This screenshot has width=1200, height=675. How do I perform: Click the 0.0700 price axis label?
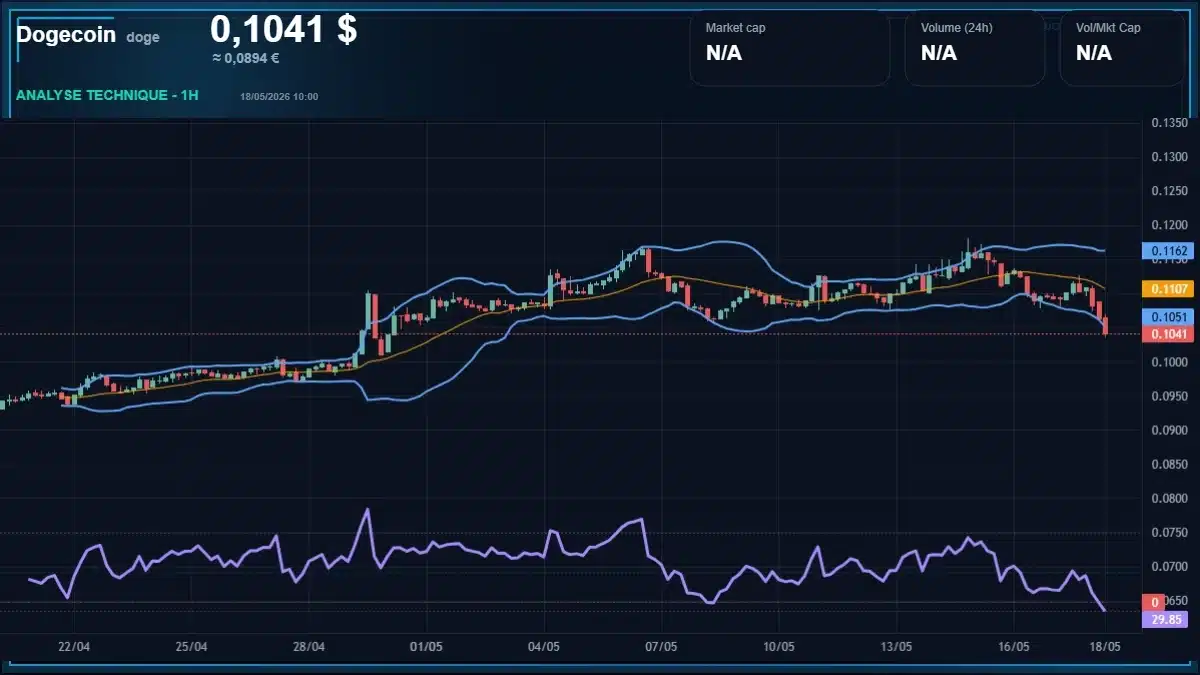click(1169, 567)
